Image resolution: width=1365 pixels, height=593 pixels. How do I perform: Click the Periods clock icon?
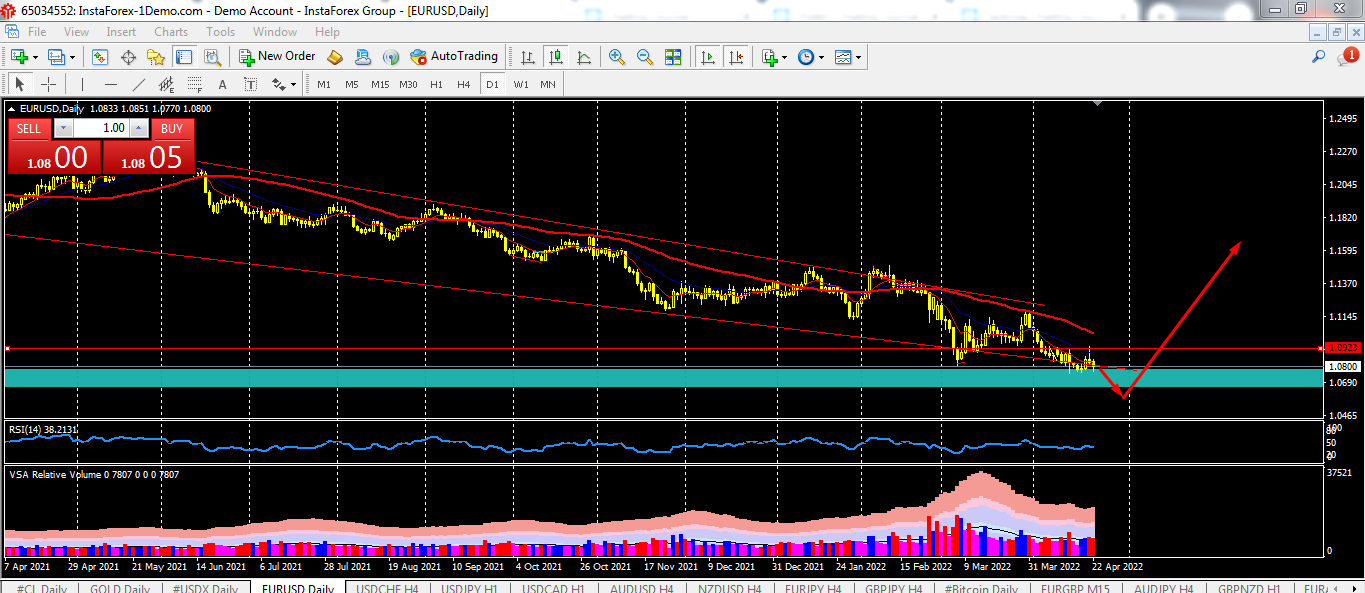(x=806, y=57)
